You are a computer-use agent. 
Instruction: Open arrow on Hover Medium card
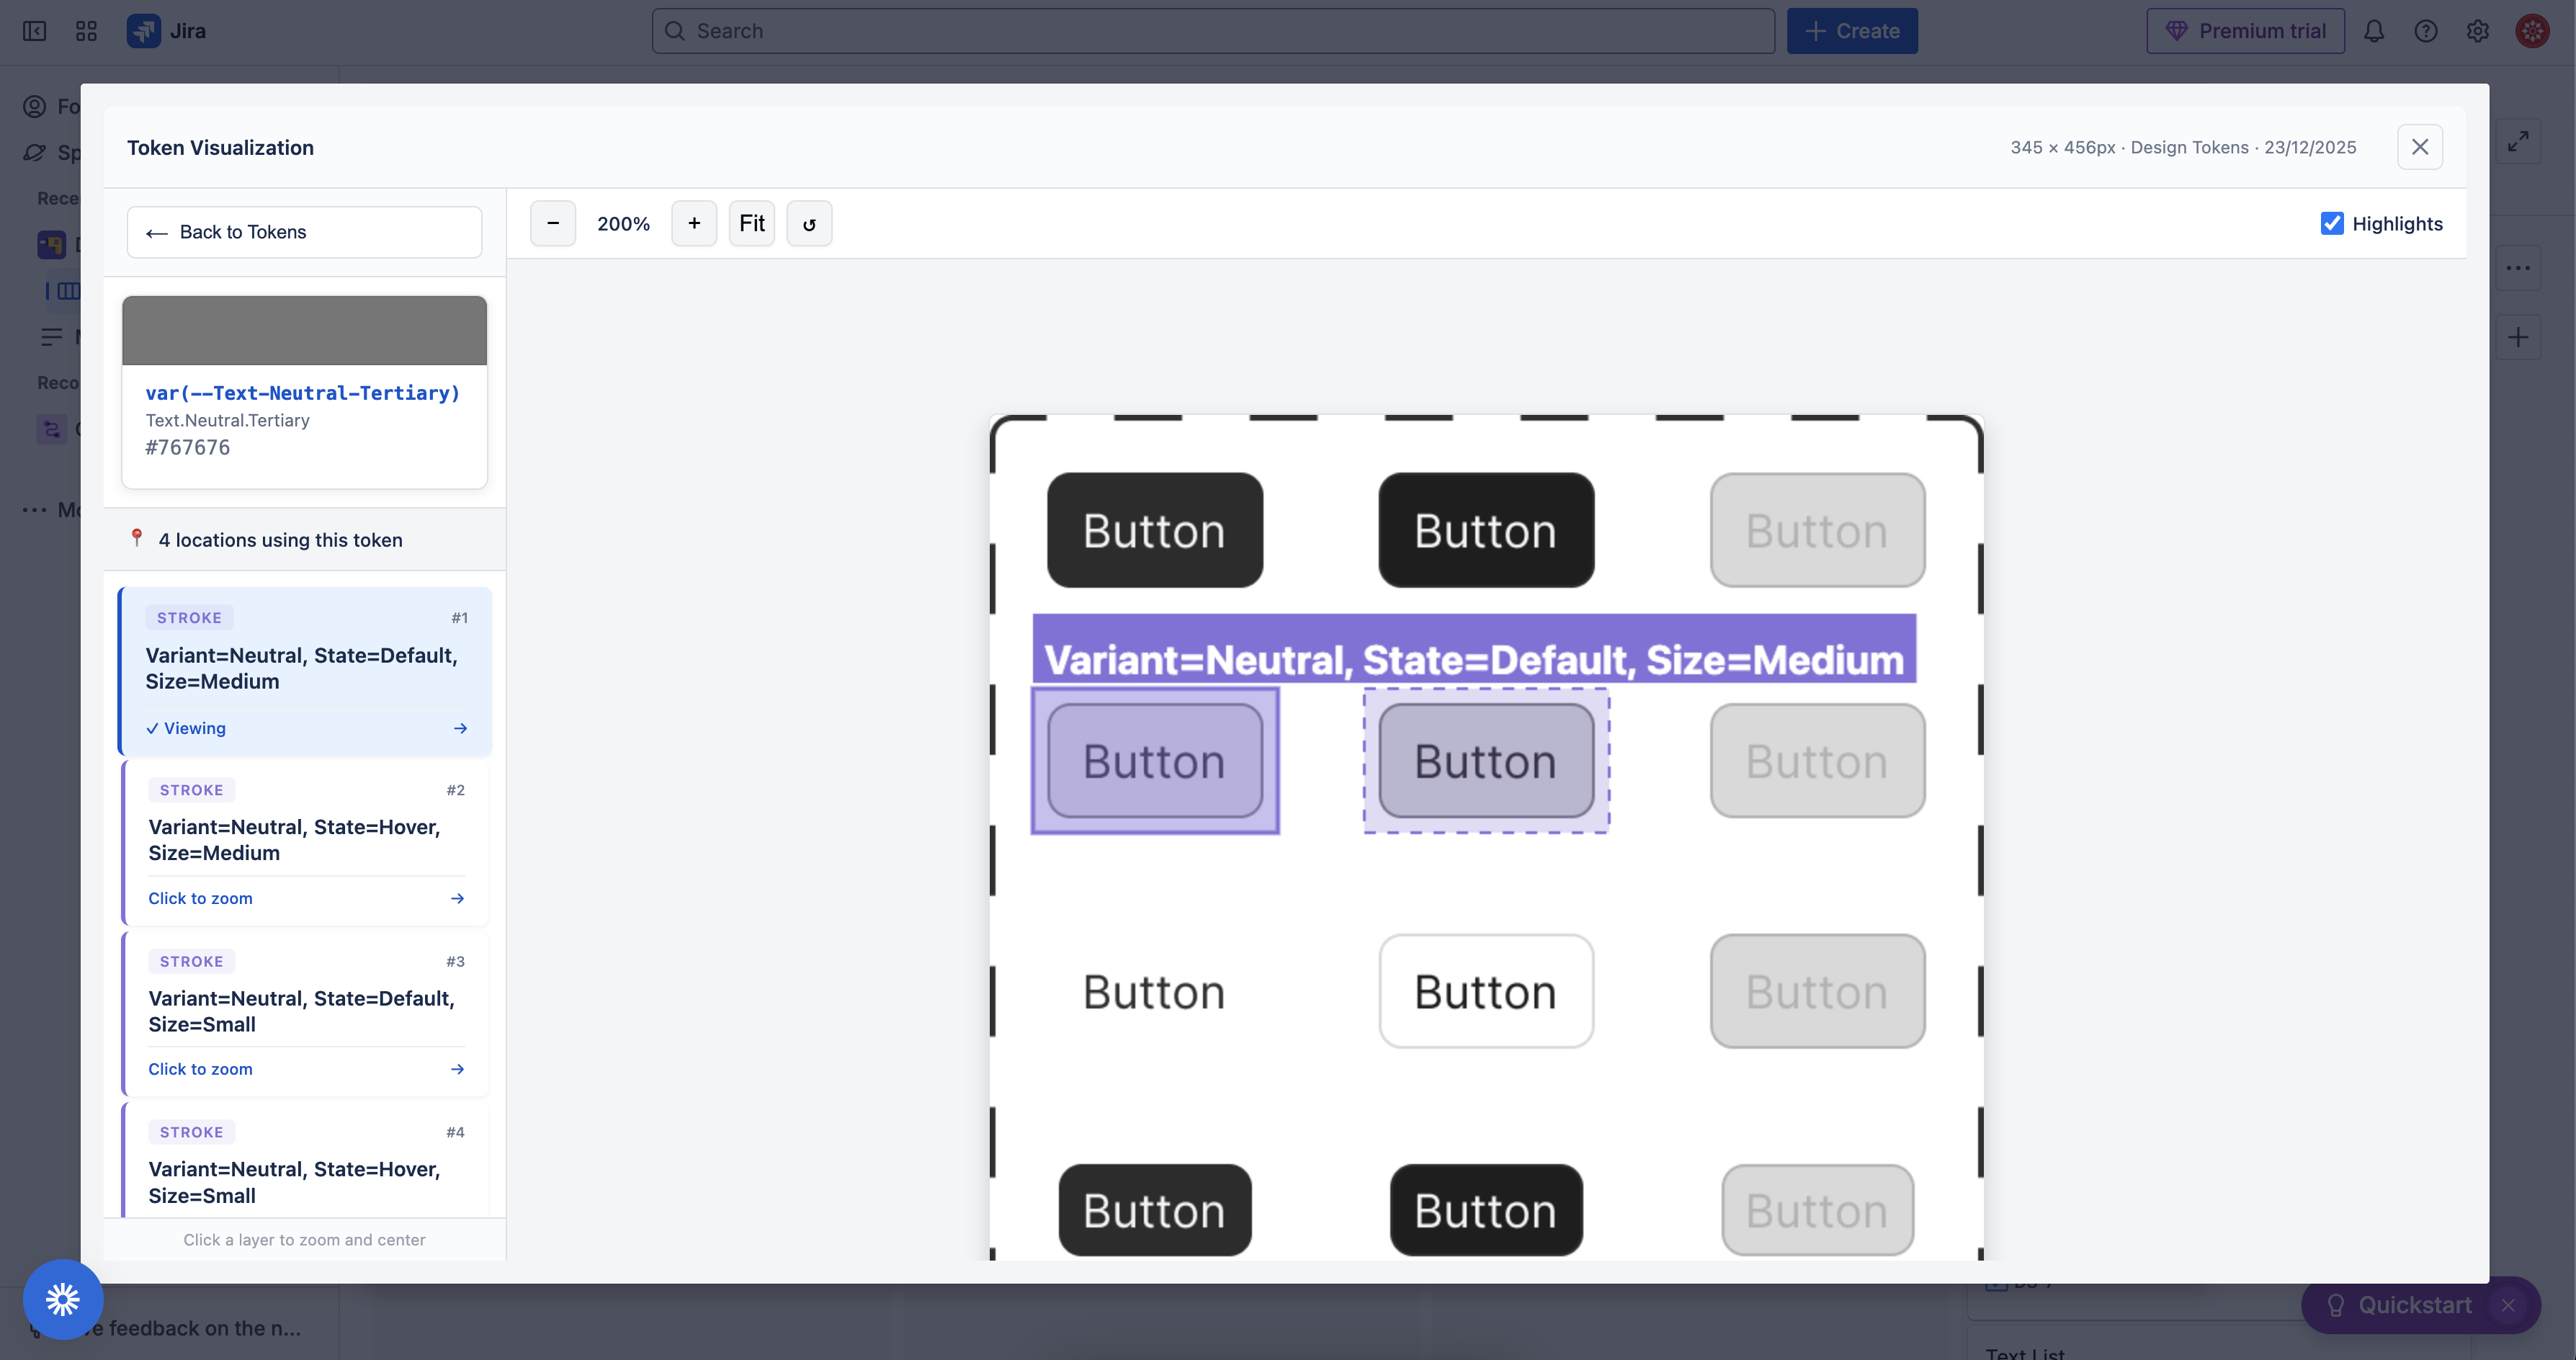[x=457, y=898]
